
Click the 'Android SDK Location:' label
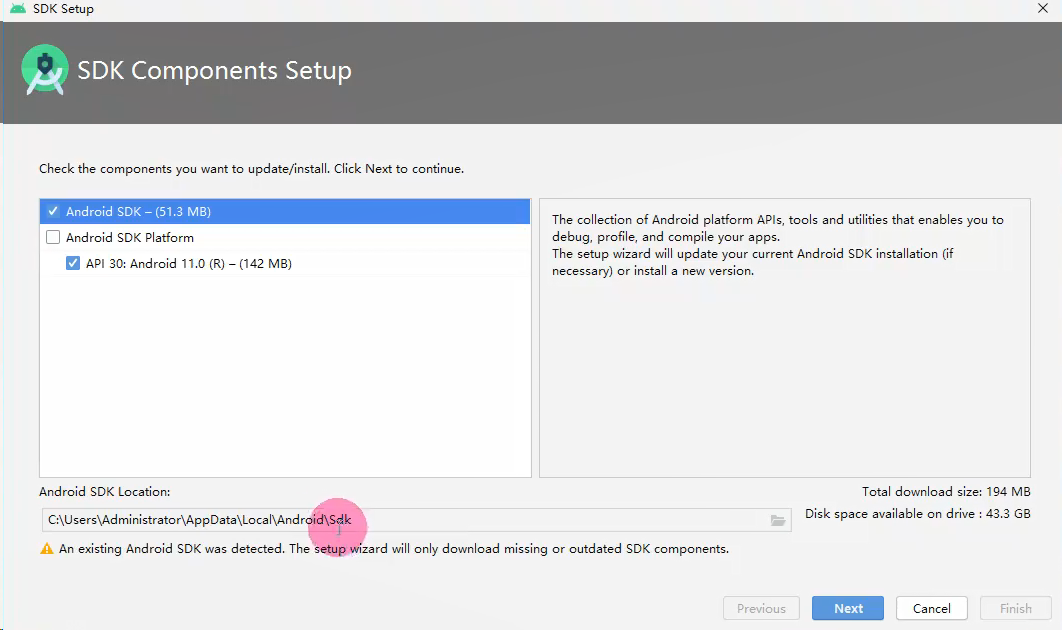tap(104, 492)
